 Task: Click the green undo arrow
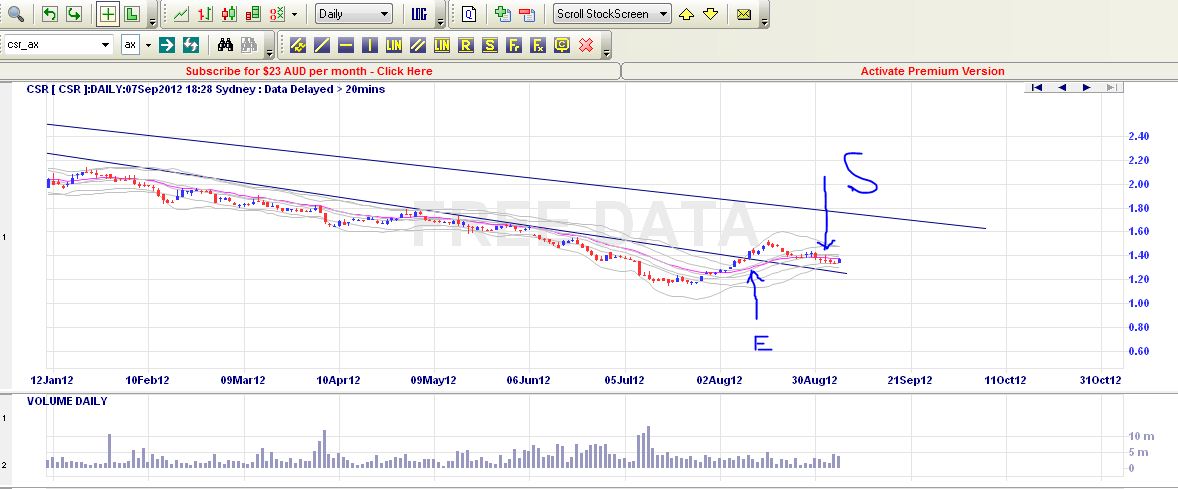click(50, 14)
